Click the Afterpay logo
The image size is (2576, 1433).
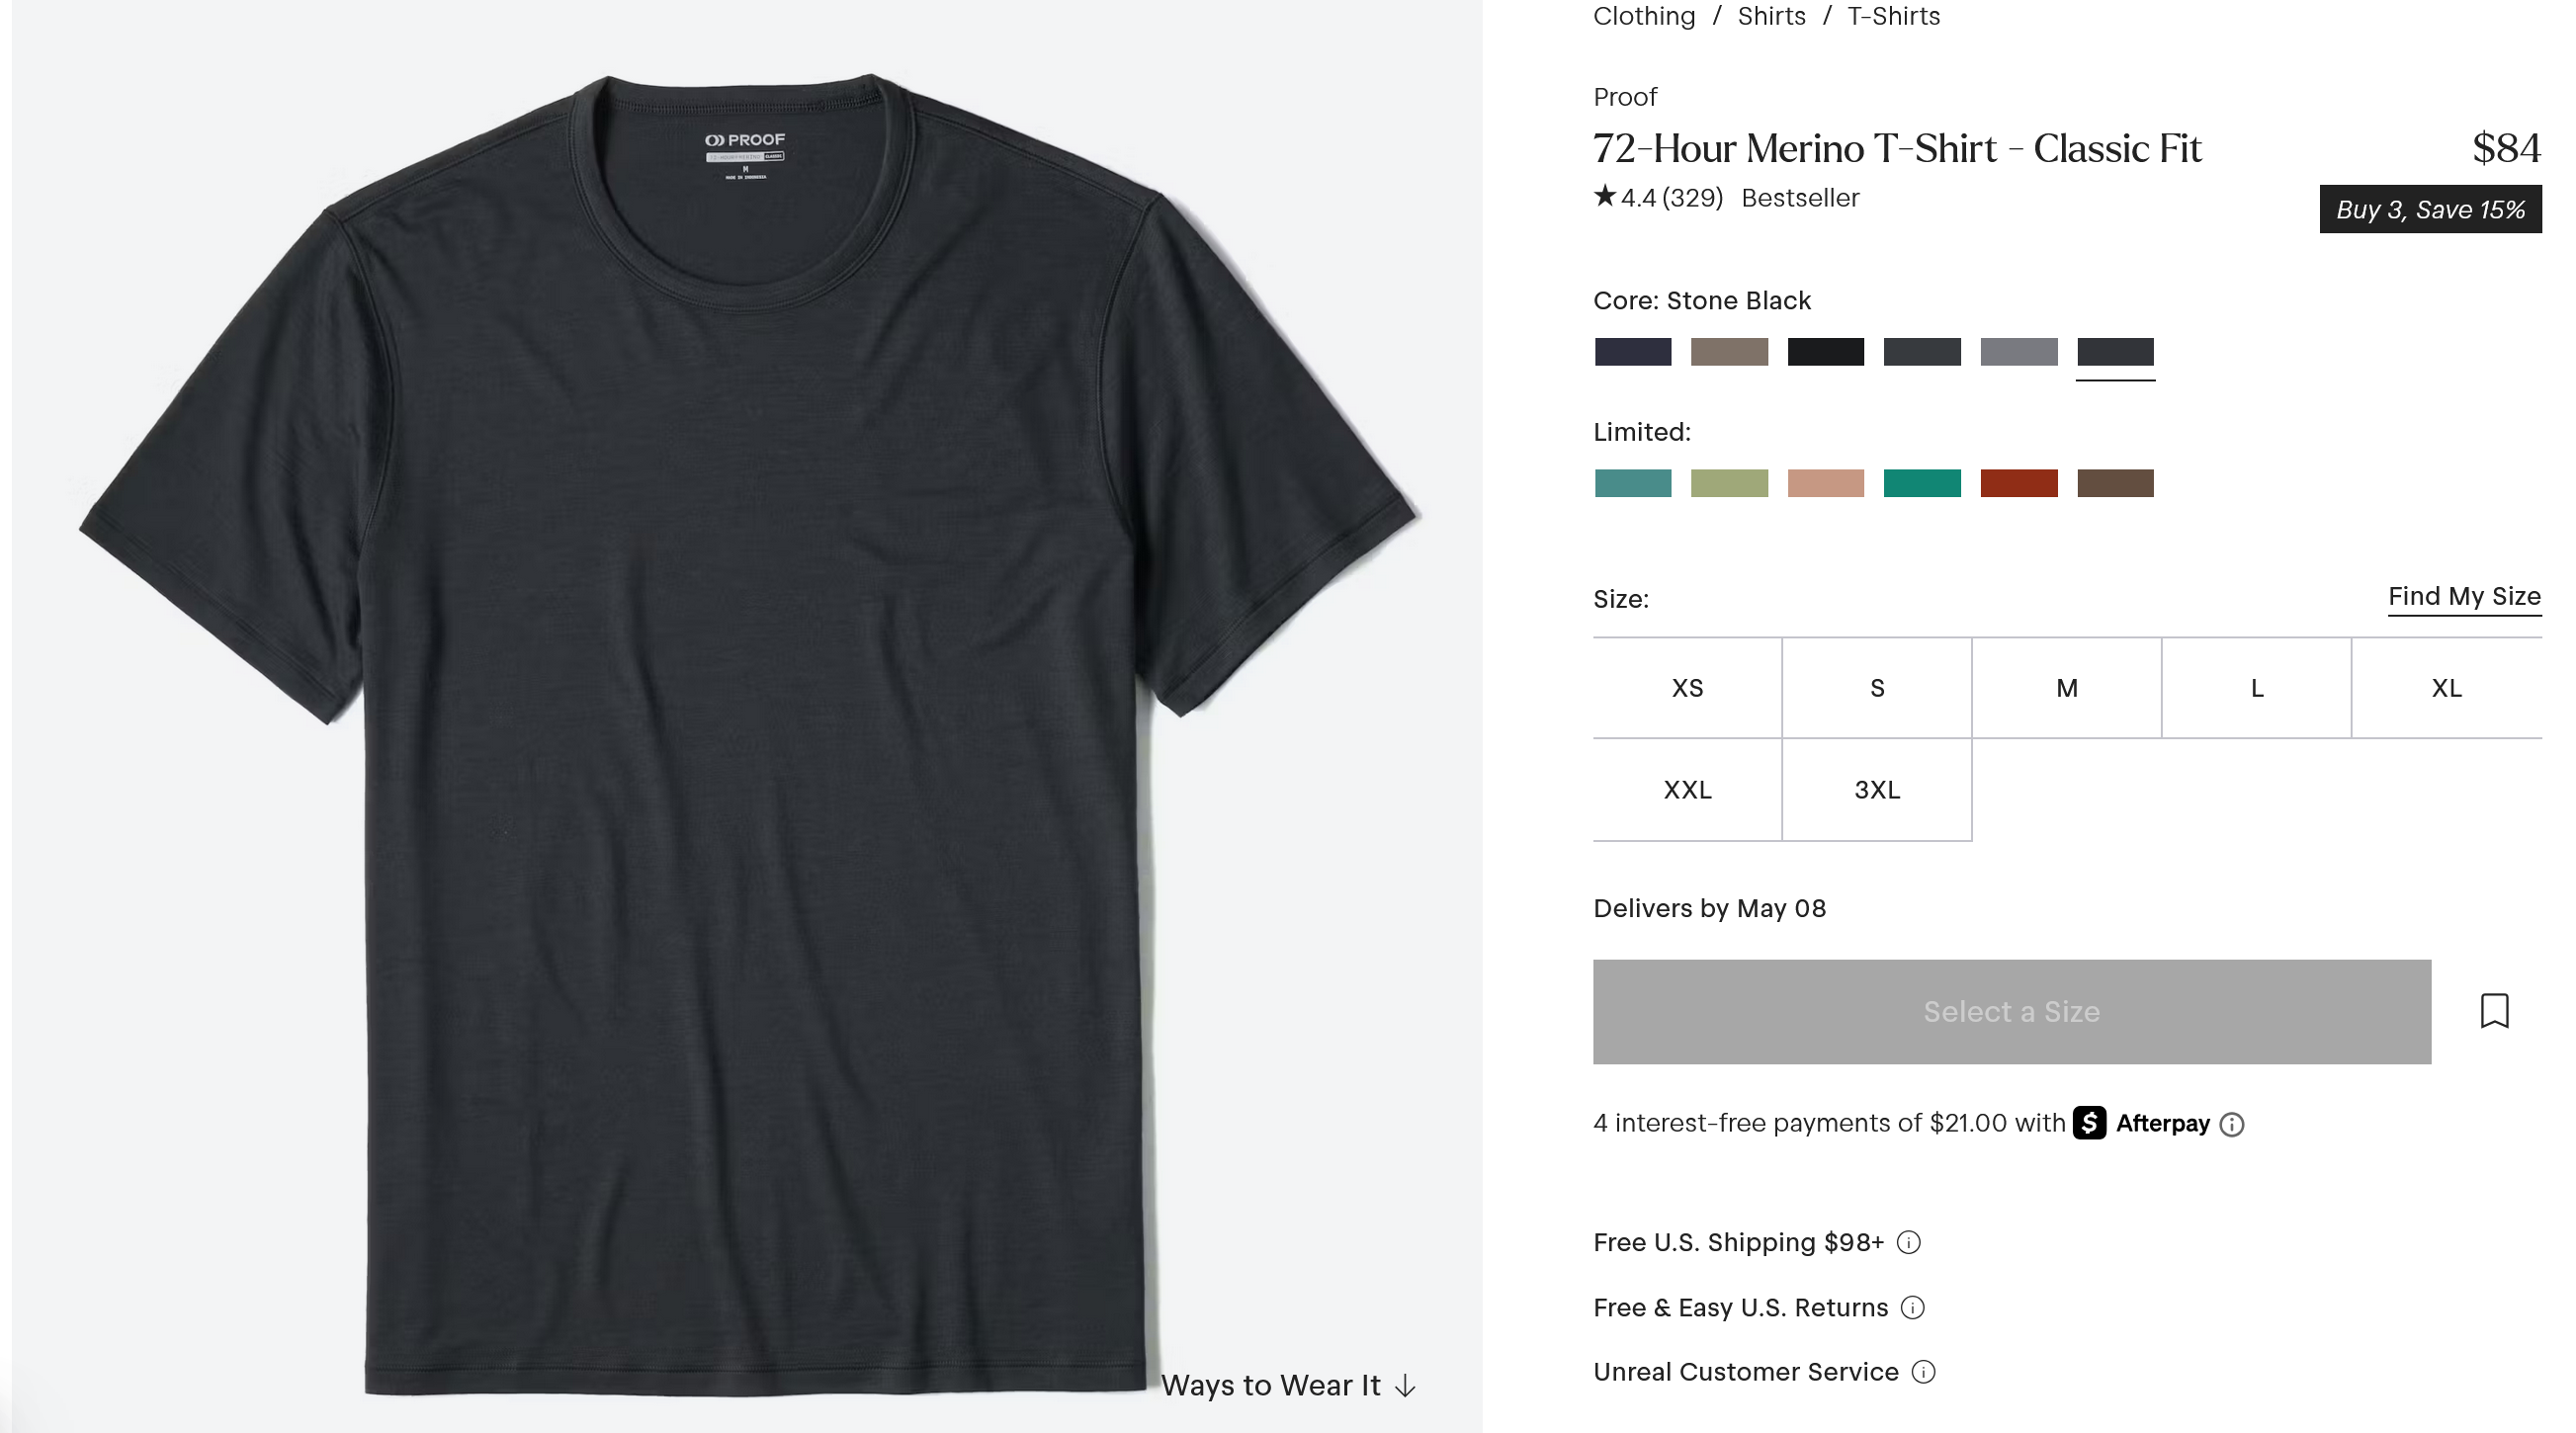pos(2142,1122)
